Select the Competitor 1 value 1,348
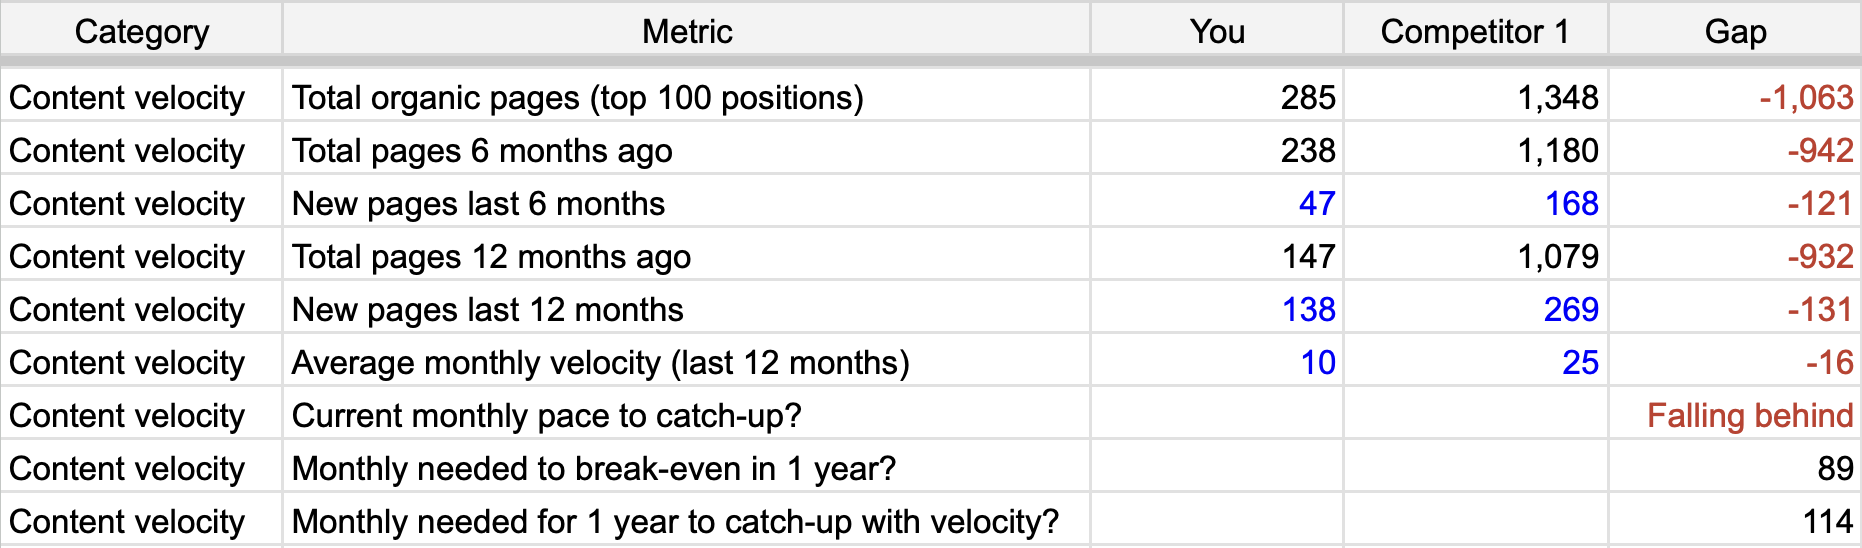The height and width of the screenshot is (548, 1862). [x=1557, y=98]
